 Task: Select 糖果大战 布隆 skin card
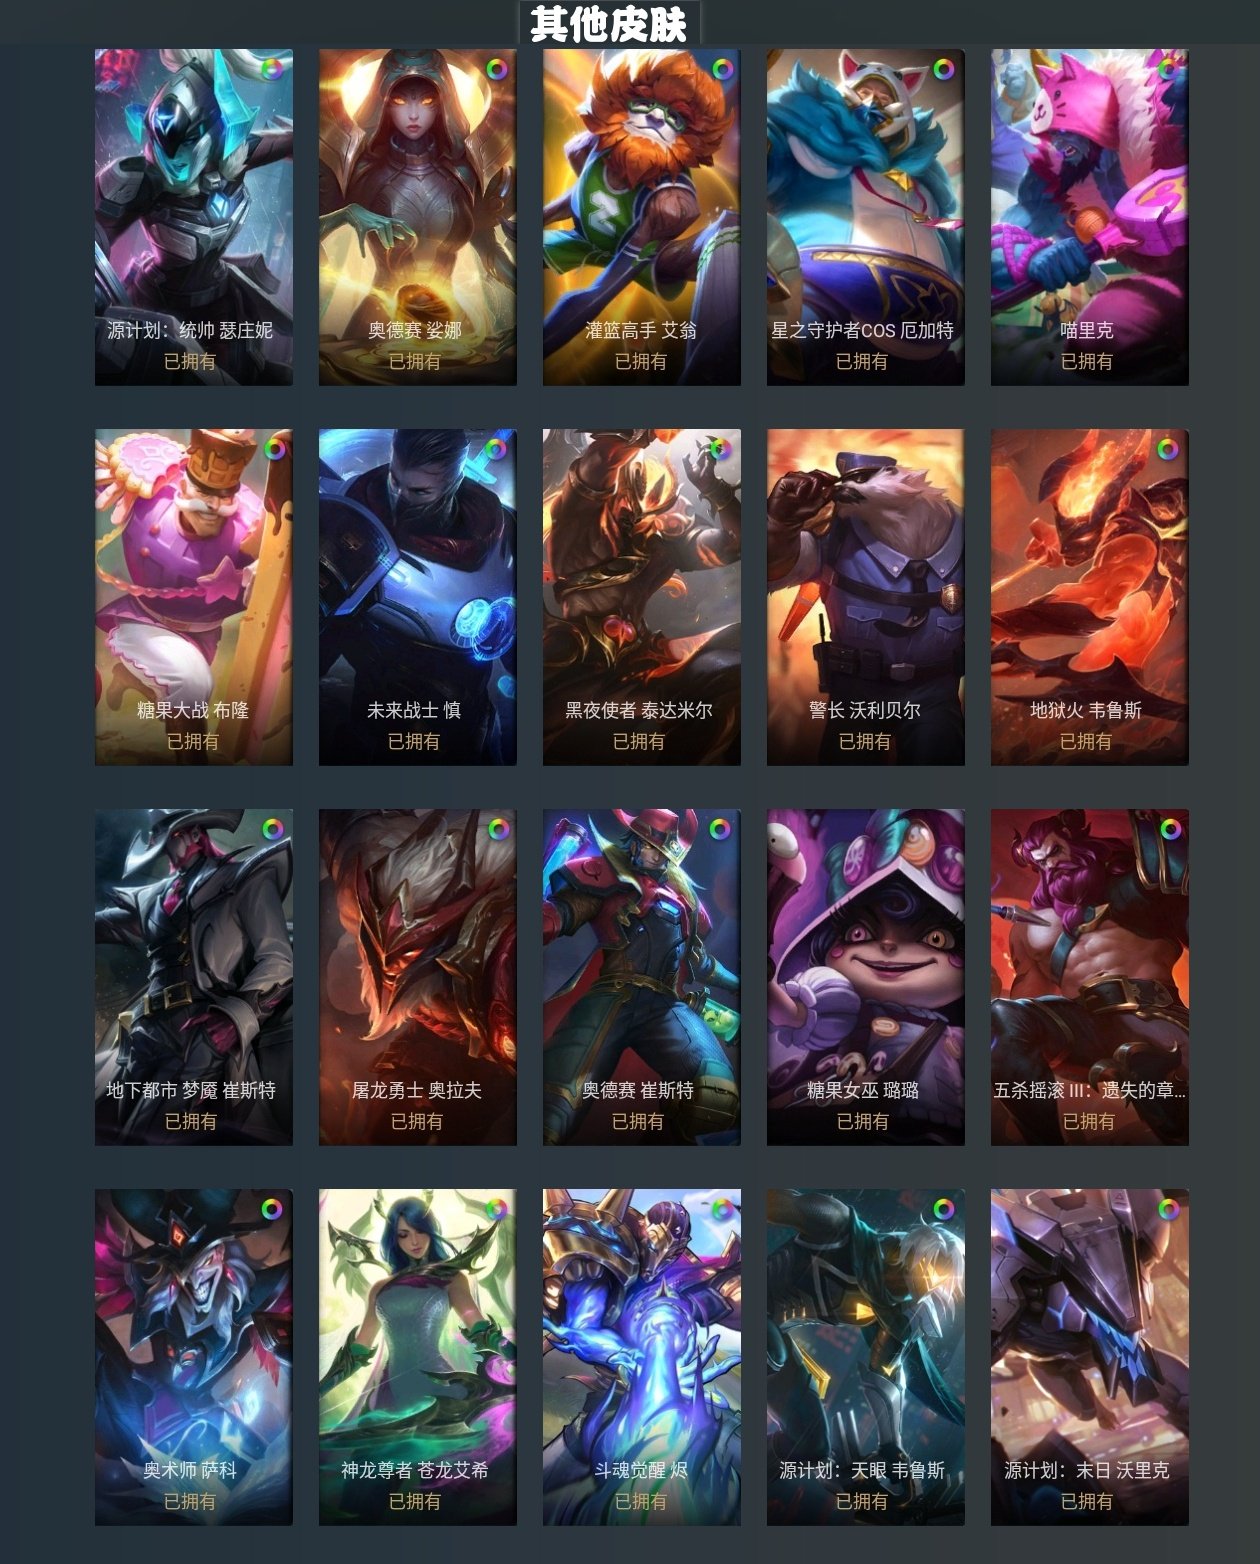(194, 597)
